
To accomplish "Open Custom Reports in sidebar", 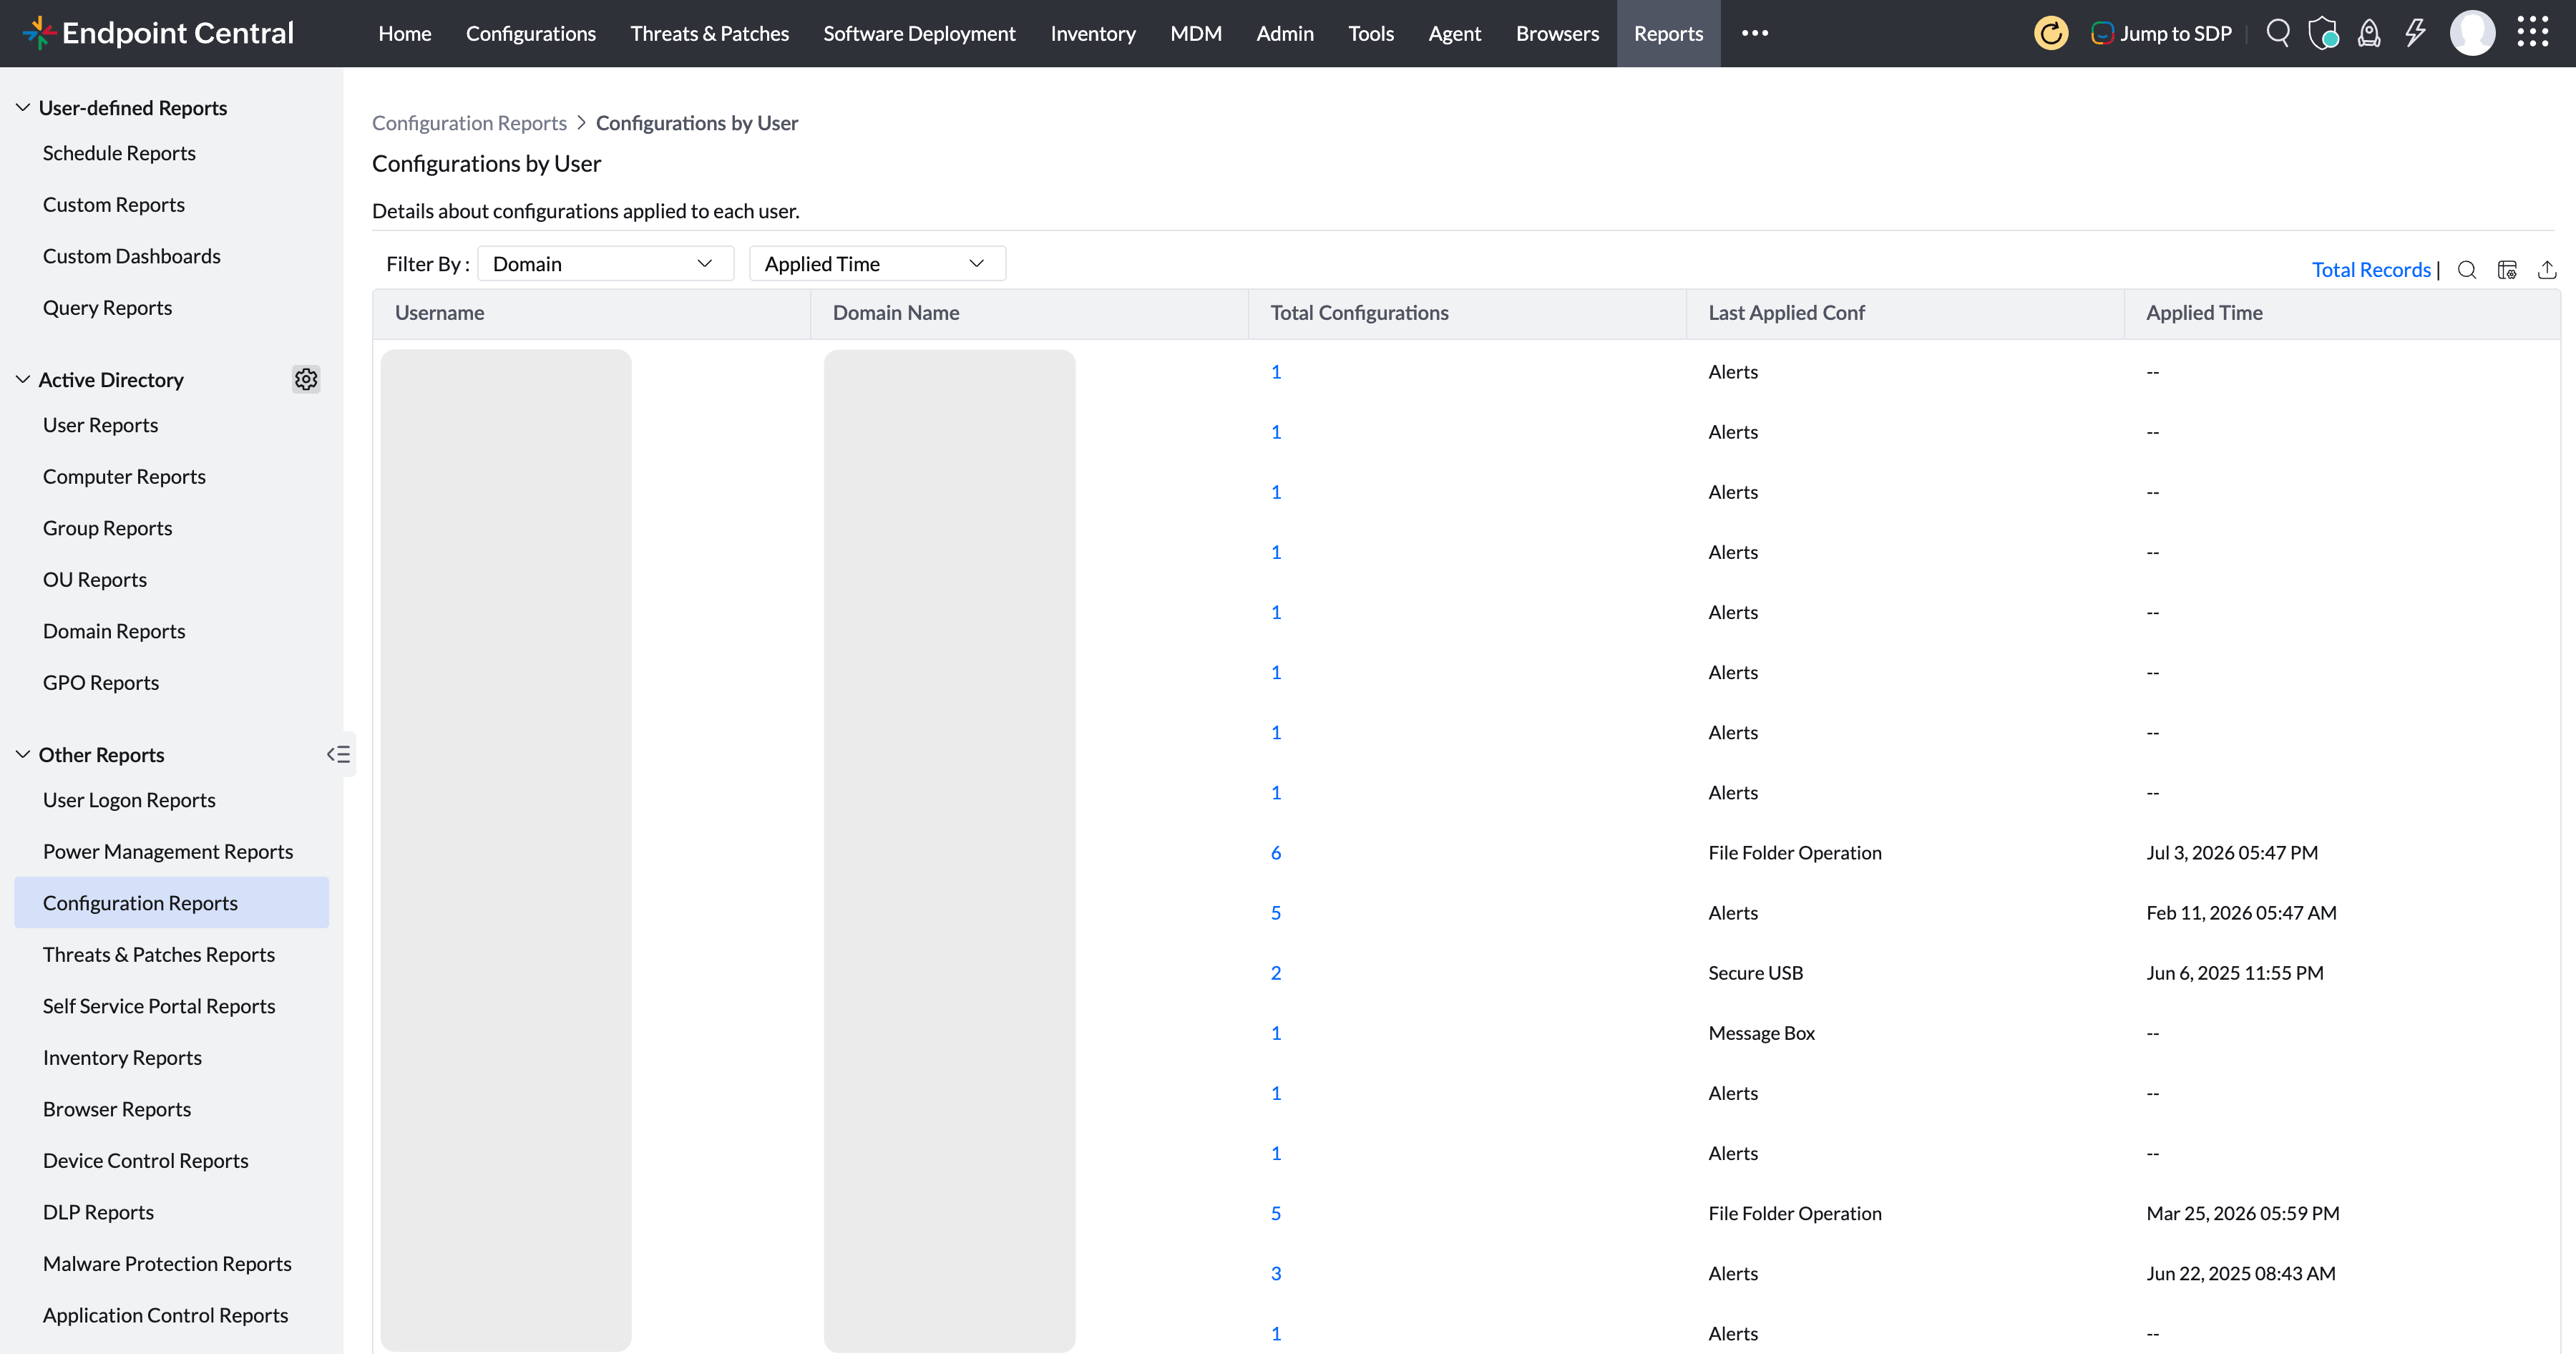I will pos(114,204).
